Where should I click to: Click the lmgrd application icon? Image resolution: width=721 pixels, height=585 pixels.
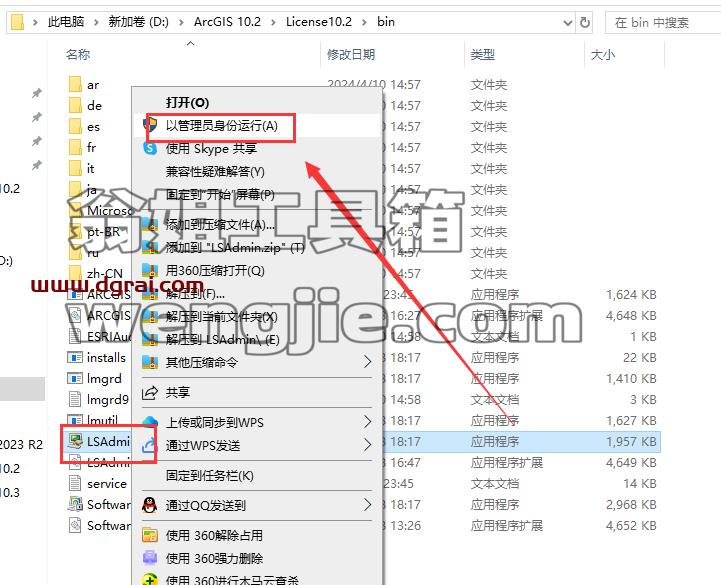(x=75, y=379)
